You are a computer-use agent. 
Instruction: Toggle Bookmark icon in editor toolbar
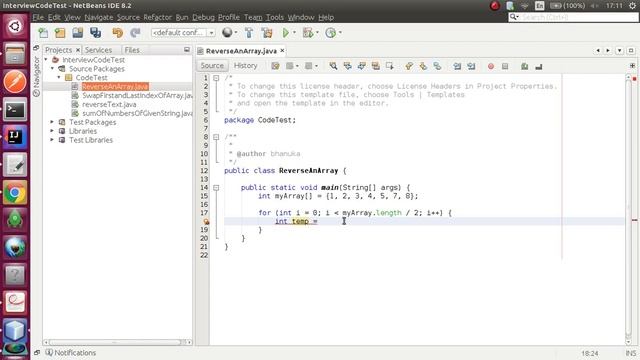437,66
